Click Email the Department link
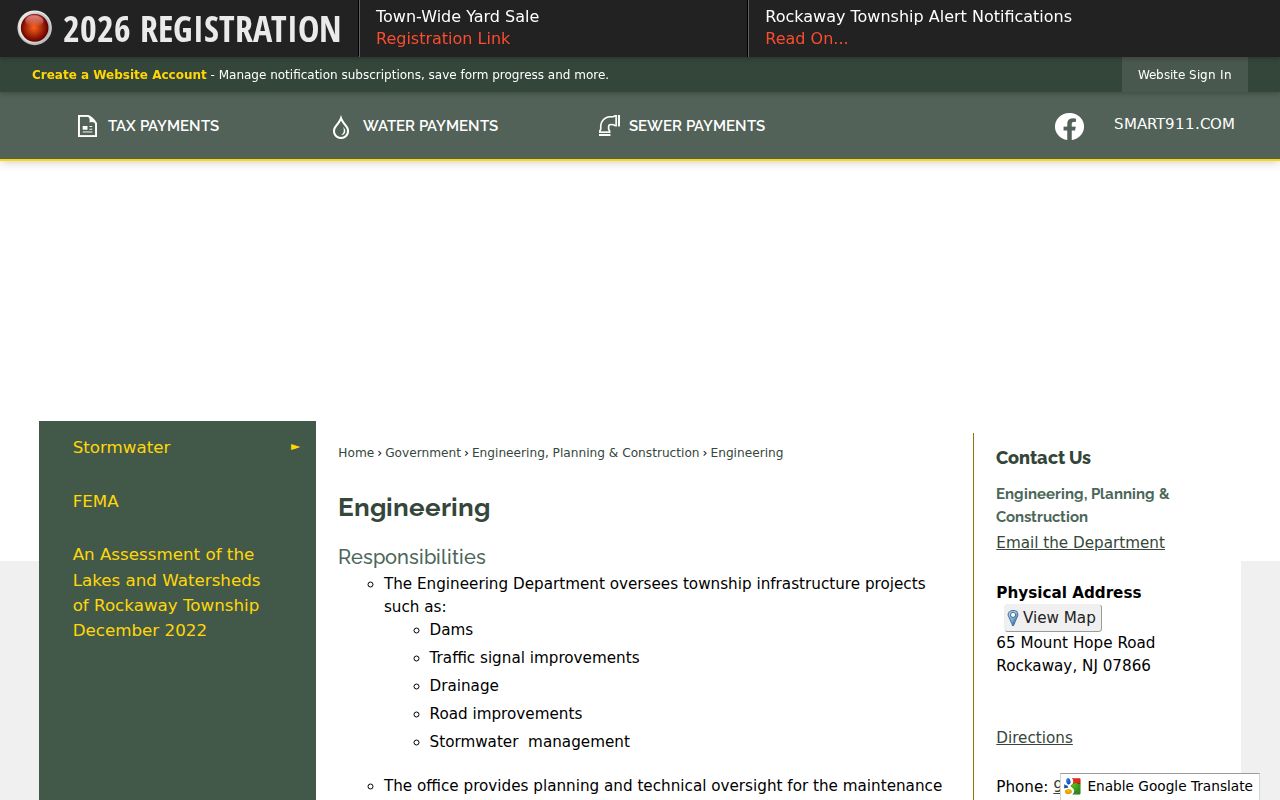1280x800 pixels. (1080, 542)
